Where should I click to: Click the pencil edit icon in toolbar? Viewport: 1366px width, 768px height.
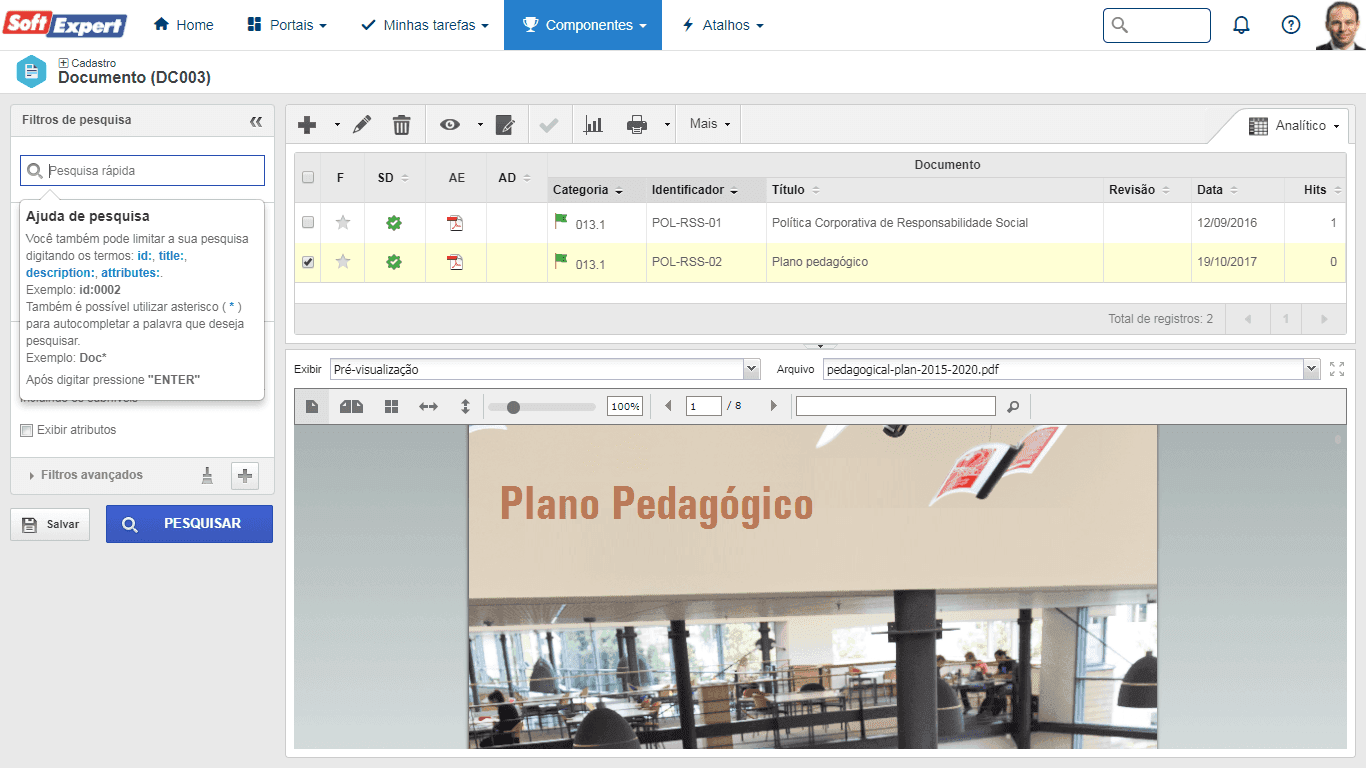(362, 125)
